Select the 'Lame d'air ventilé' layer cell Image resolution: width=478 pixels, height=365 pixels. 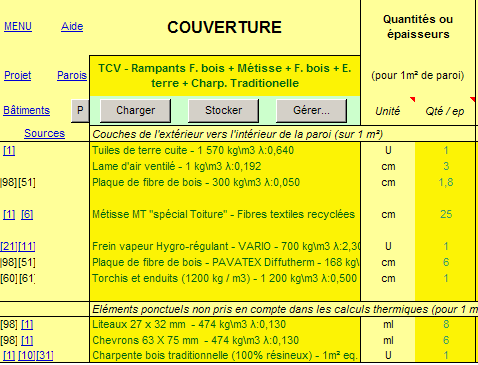pos(225,166)
